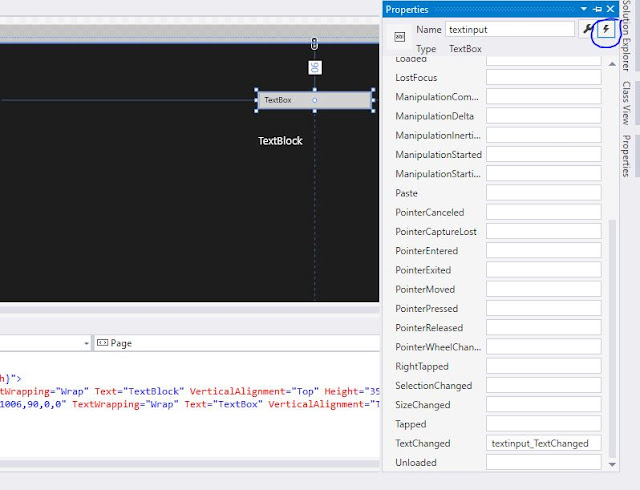640x490 pixels.
Task: Click the TextBox type icon beside Name
Action: (400, 37)
